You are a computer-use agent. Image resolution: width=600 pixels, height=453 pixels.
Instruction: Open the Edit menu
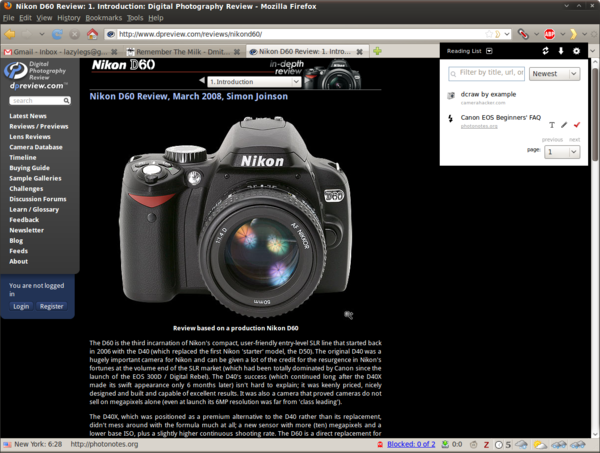click(x=25, y=18)
